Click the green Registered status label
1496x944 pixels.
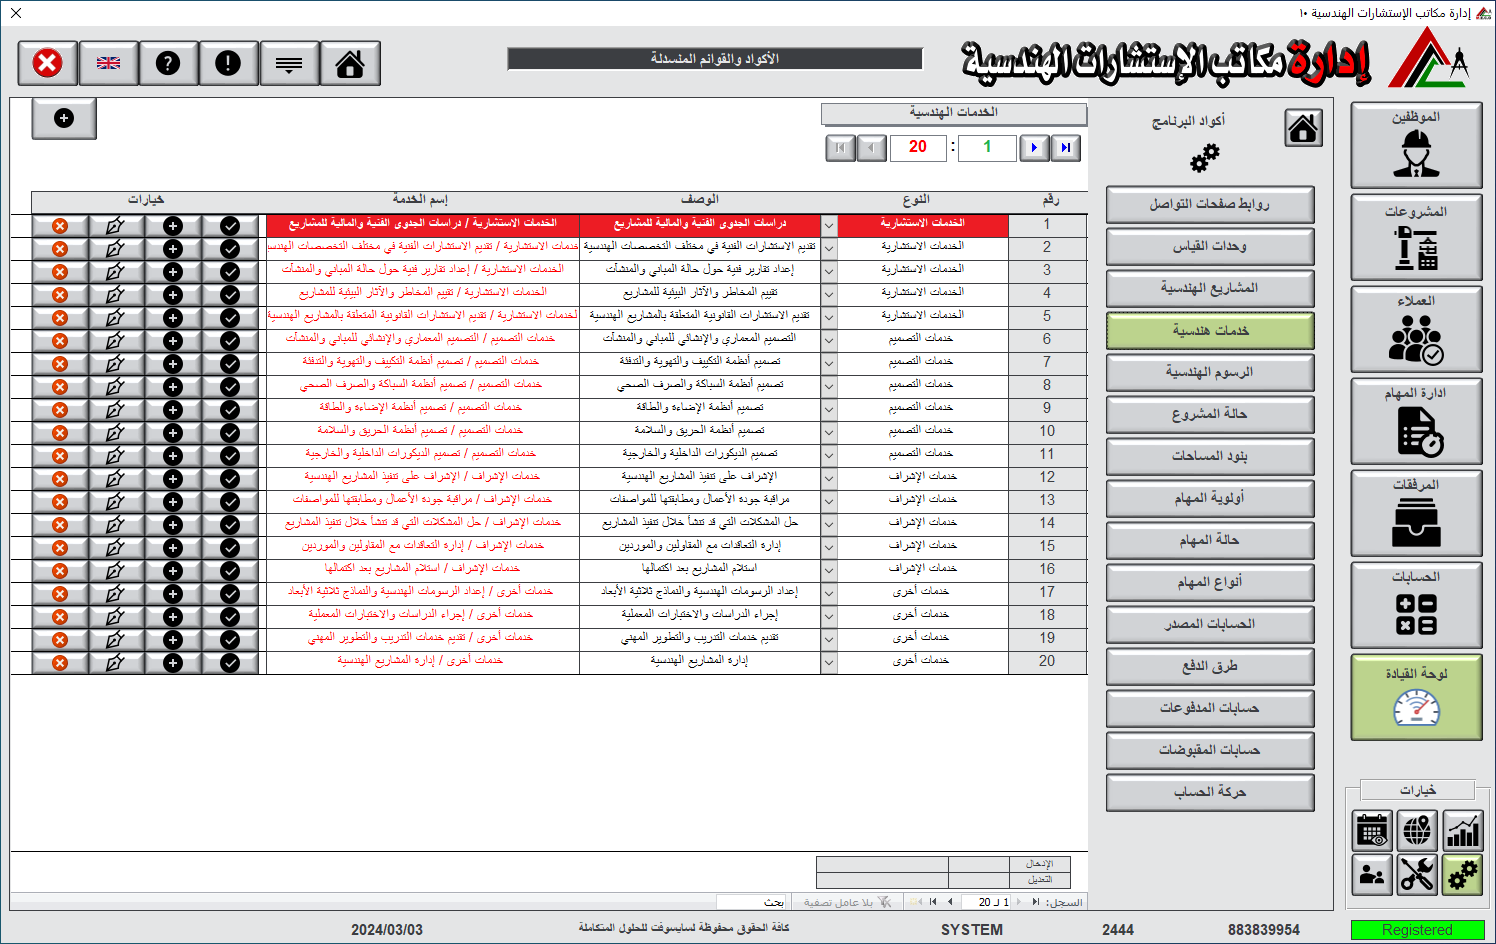tap(1417, 930)
